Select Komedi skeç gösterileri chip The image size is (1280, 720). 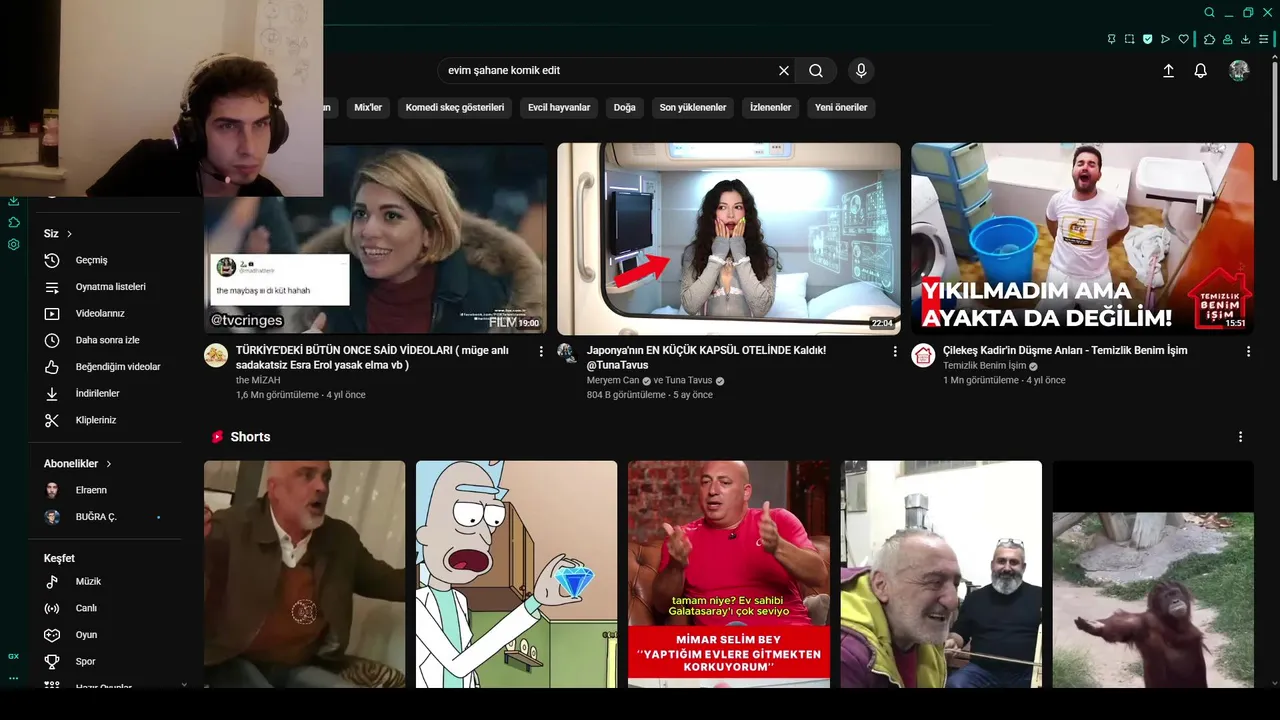[x=455, y=107]
